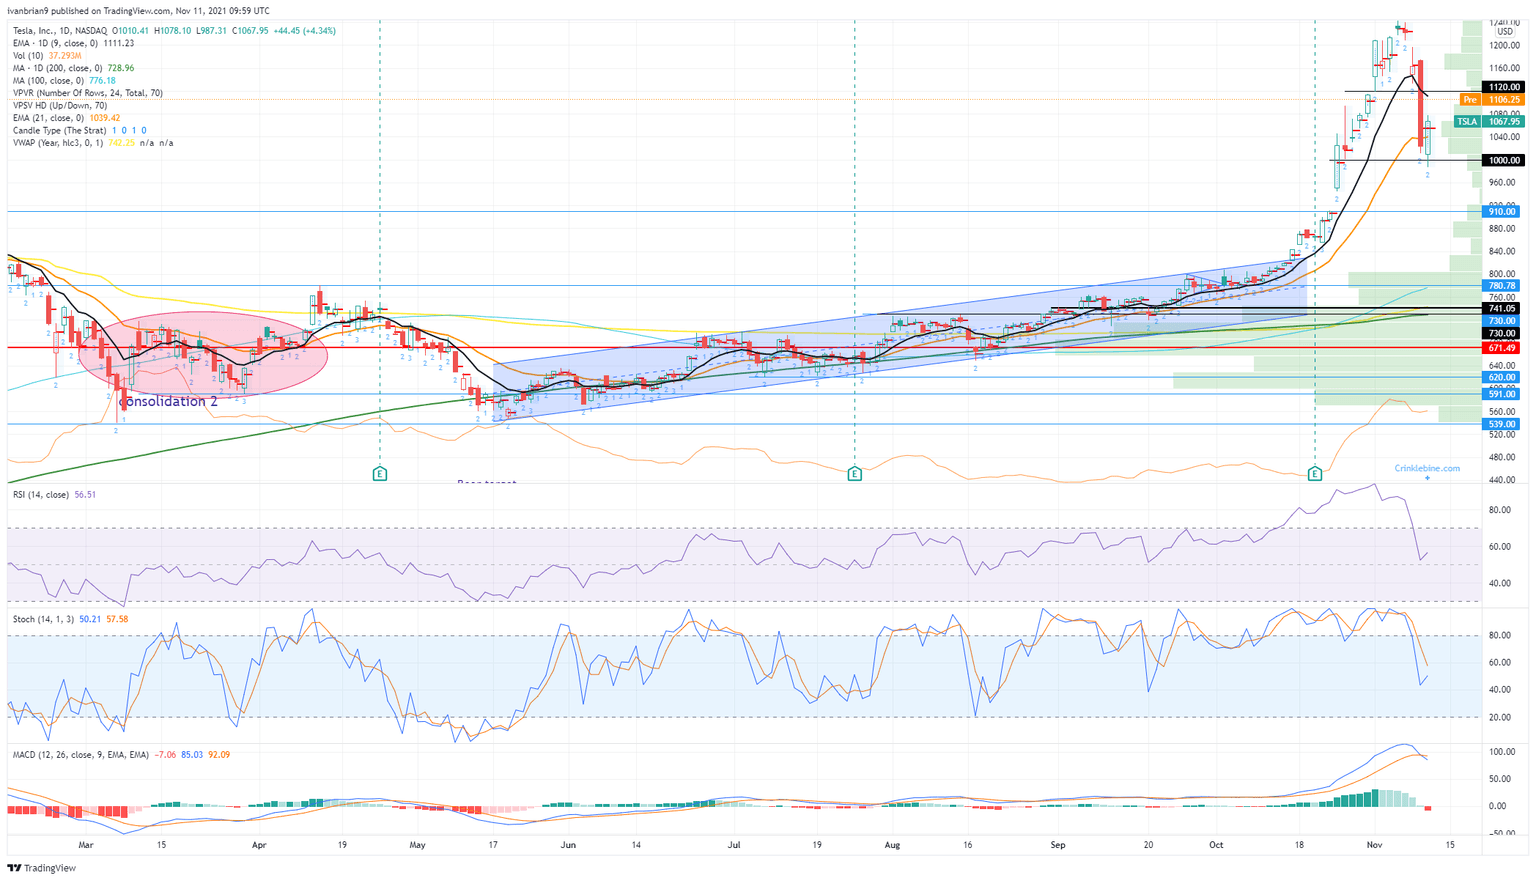Click the Oct label on time axis

[1215, 845]
